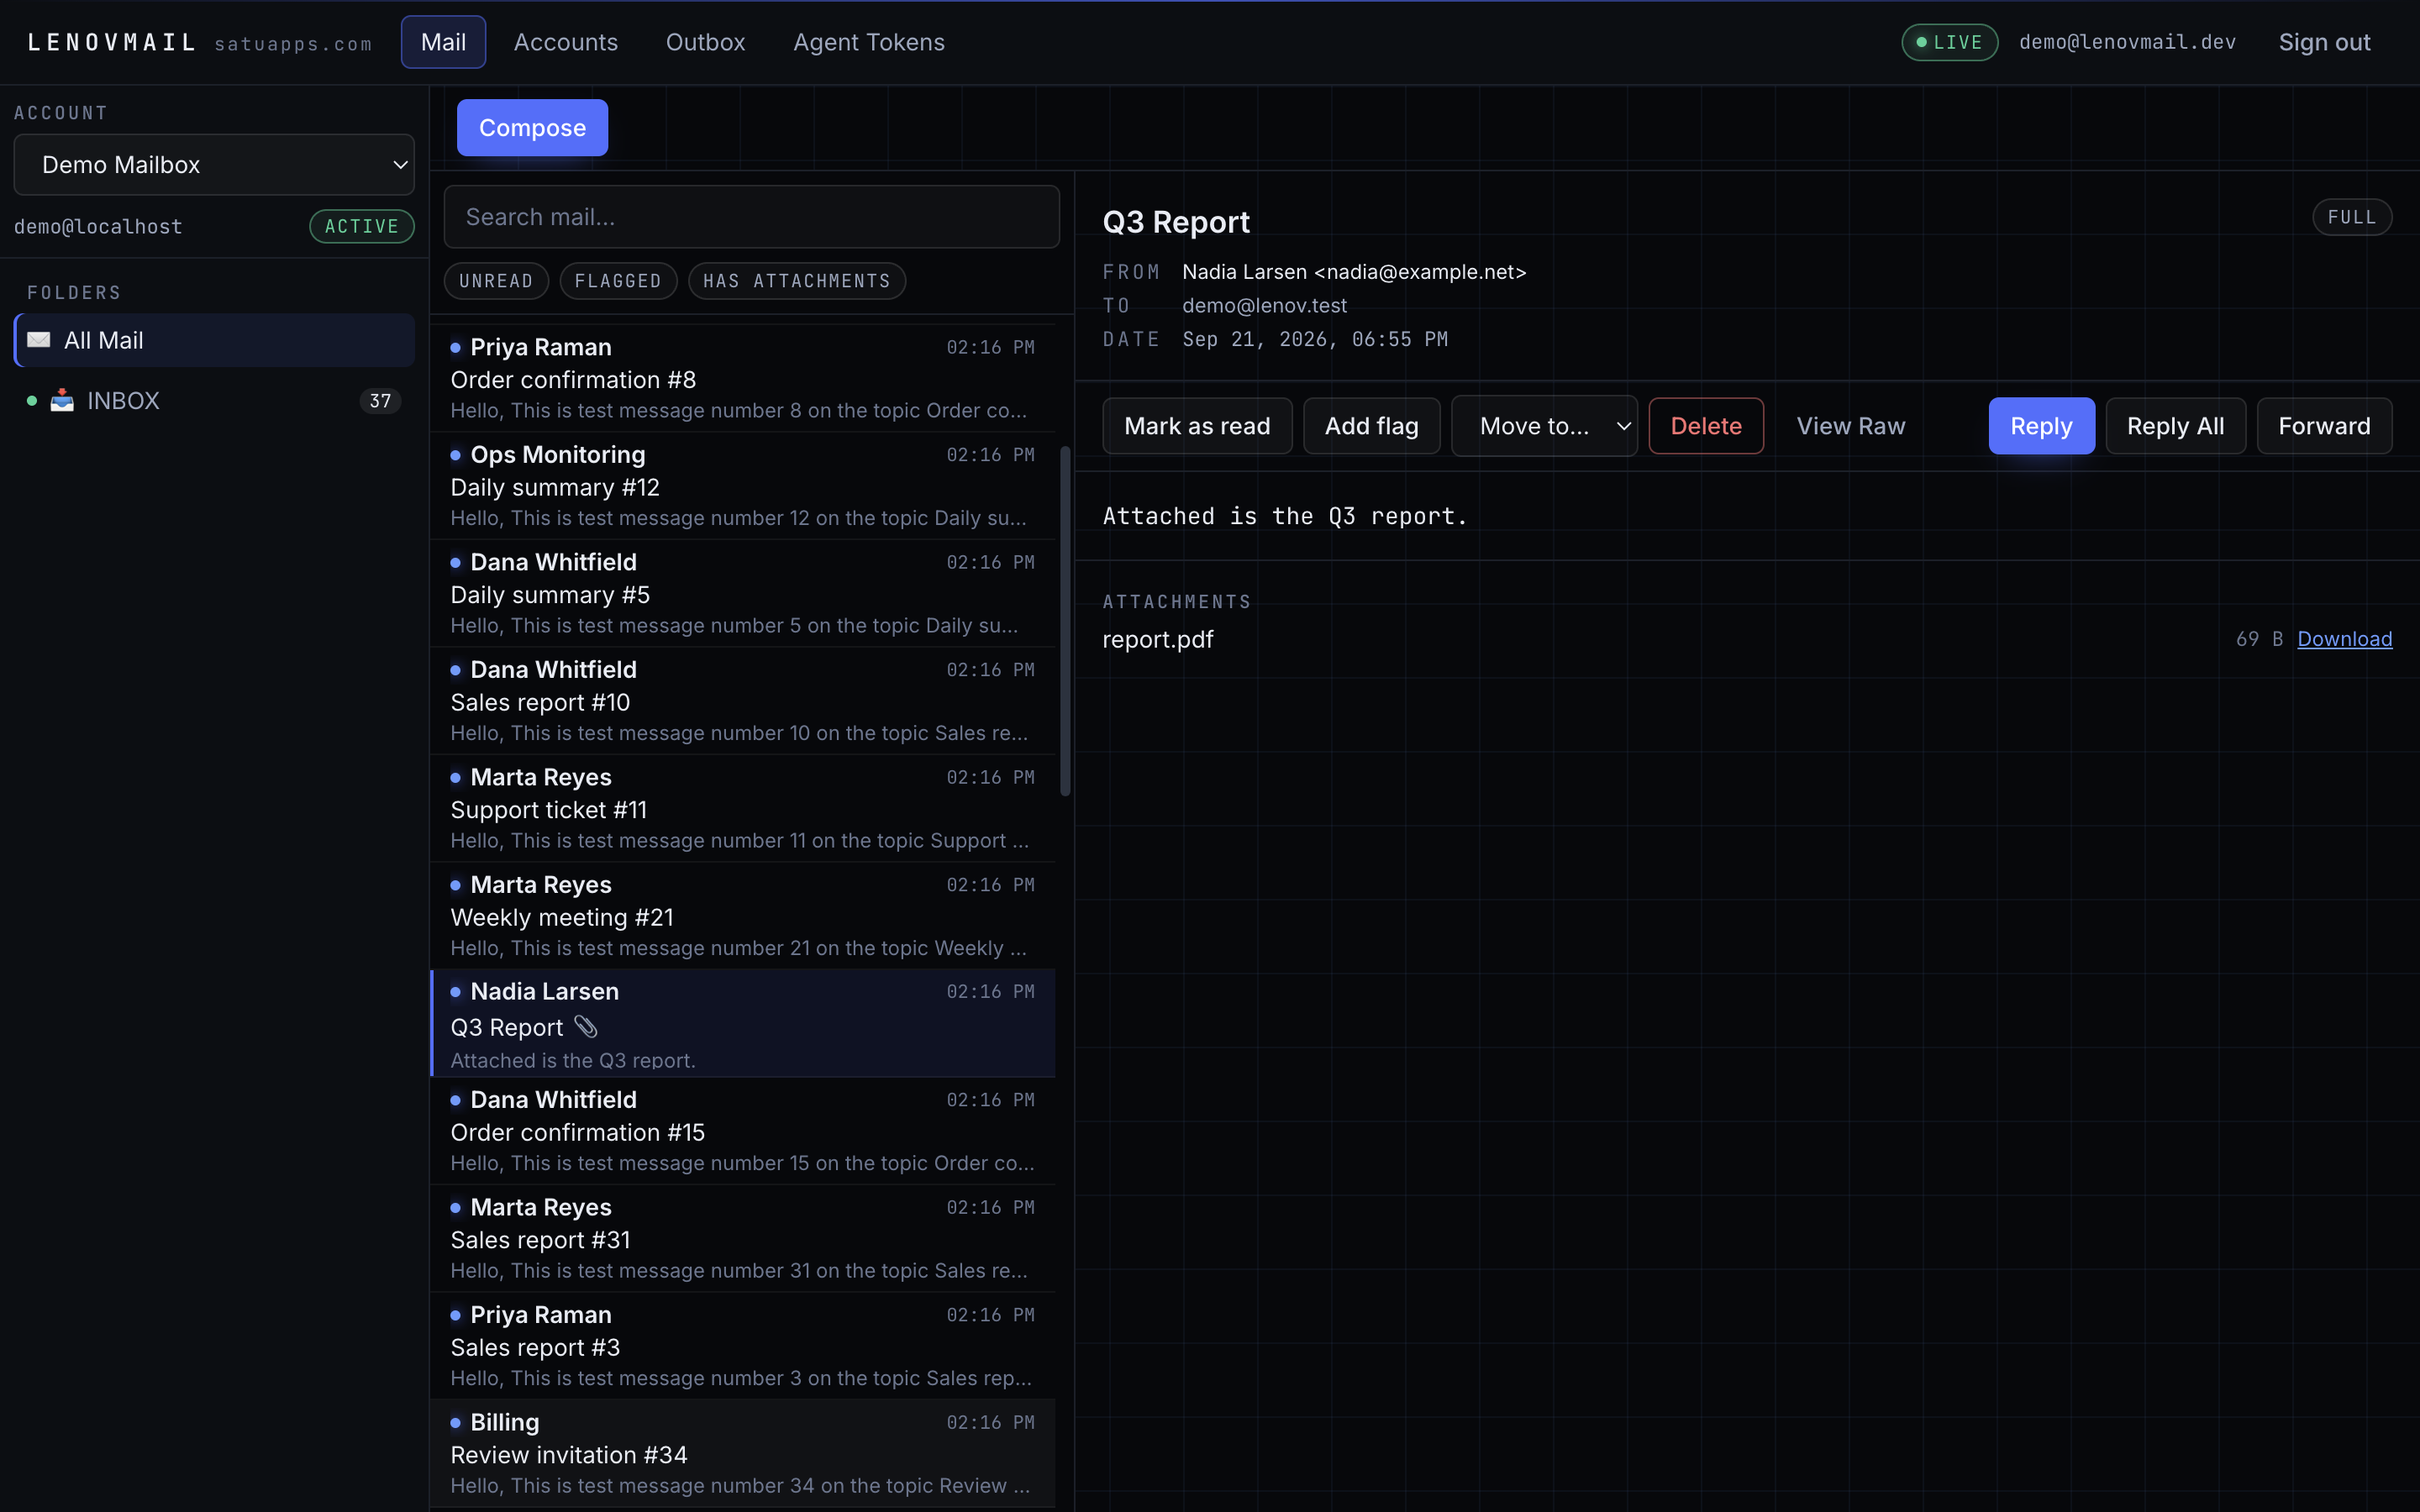Open Dana Whitfield Daily summary #5 message
The height and width of the screenshot is (1512, 2420).
pyautogui.click(x=742, y=593)
